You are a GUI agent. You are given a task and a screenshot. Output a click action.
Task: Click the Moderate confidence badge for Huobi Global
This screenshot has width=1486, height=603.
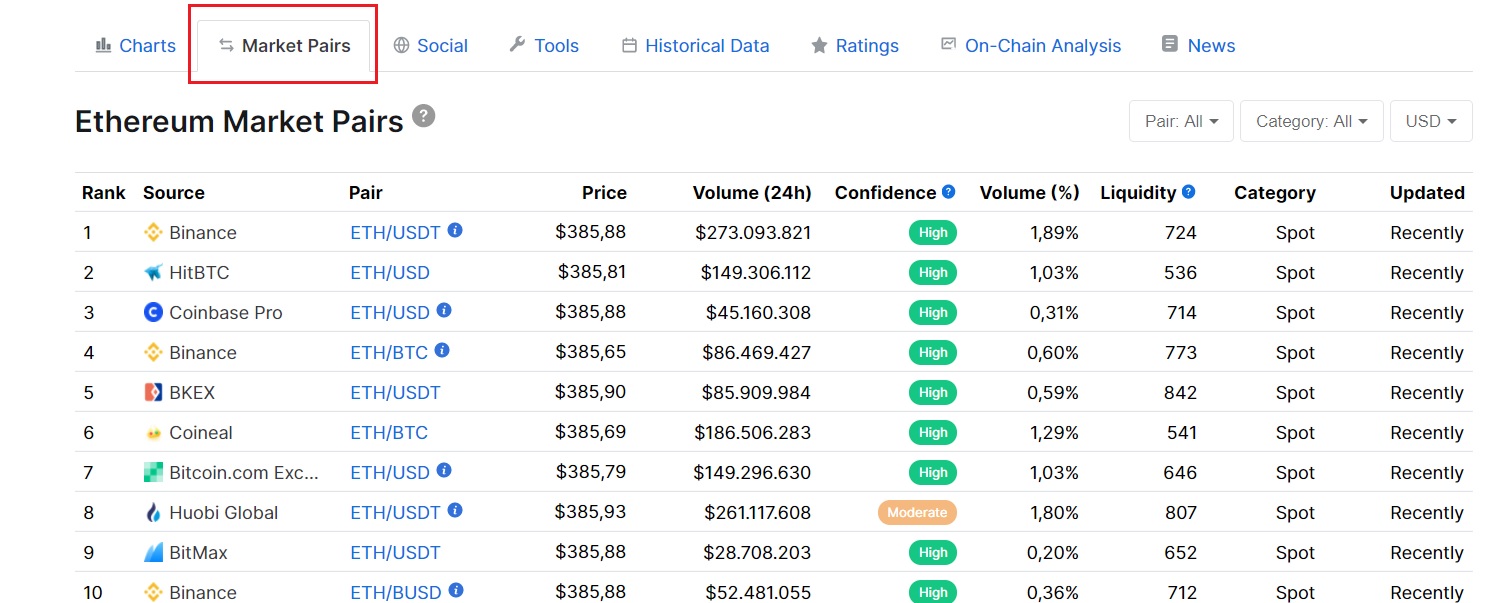point(917,513)
